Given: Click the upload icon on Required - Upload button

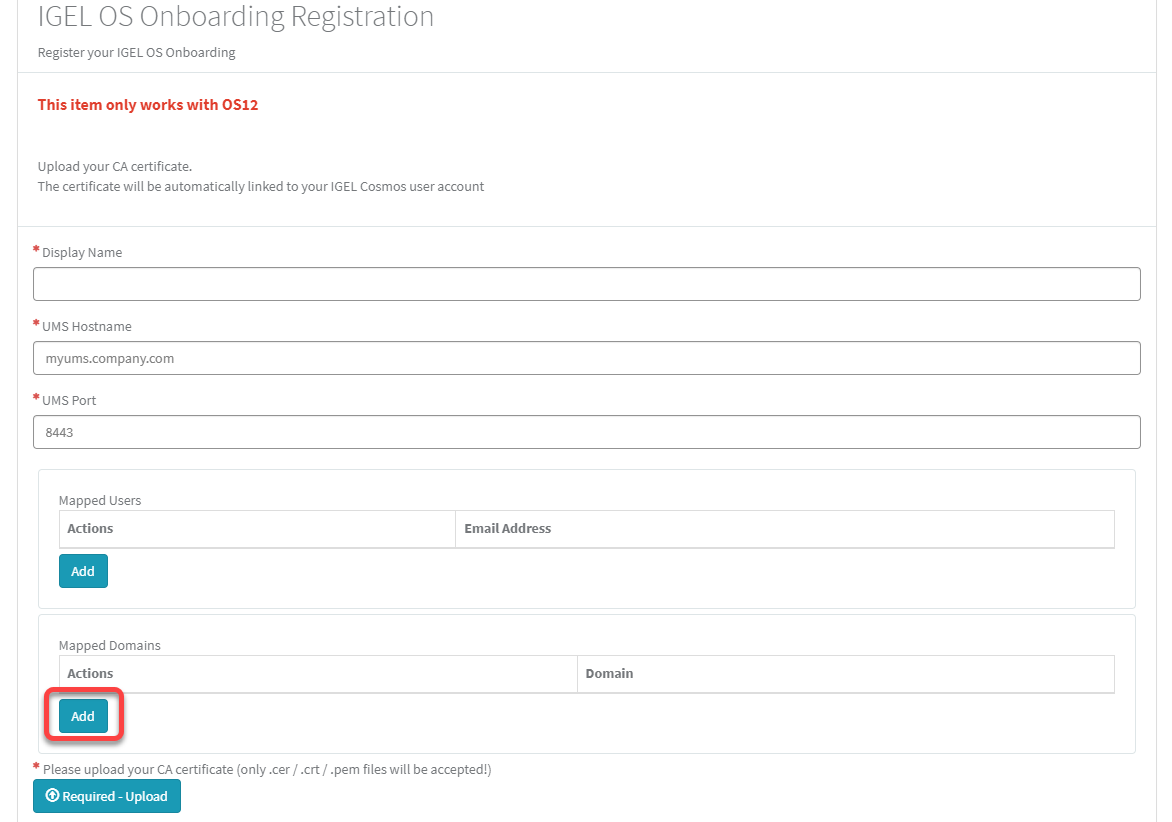Looking at the screenshot, I should coord(52,796).
